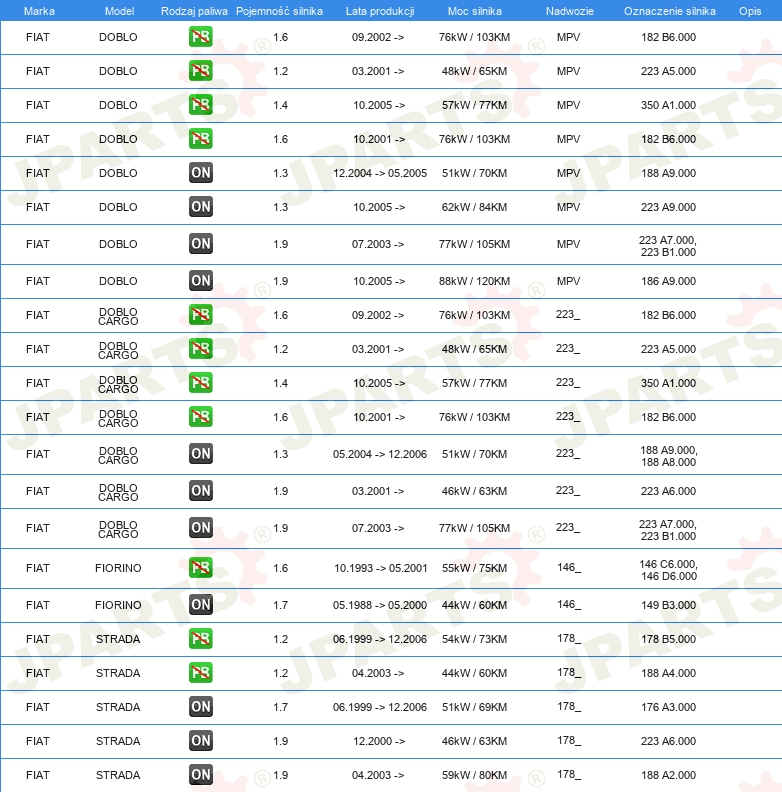Select production dates 12.2004 -> 05.2005
This screenshot has height=792, width=782.
point(380,173)
